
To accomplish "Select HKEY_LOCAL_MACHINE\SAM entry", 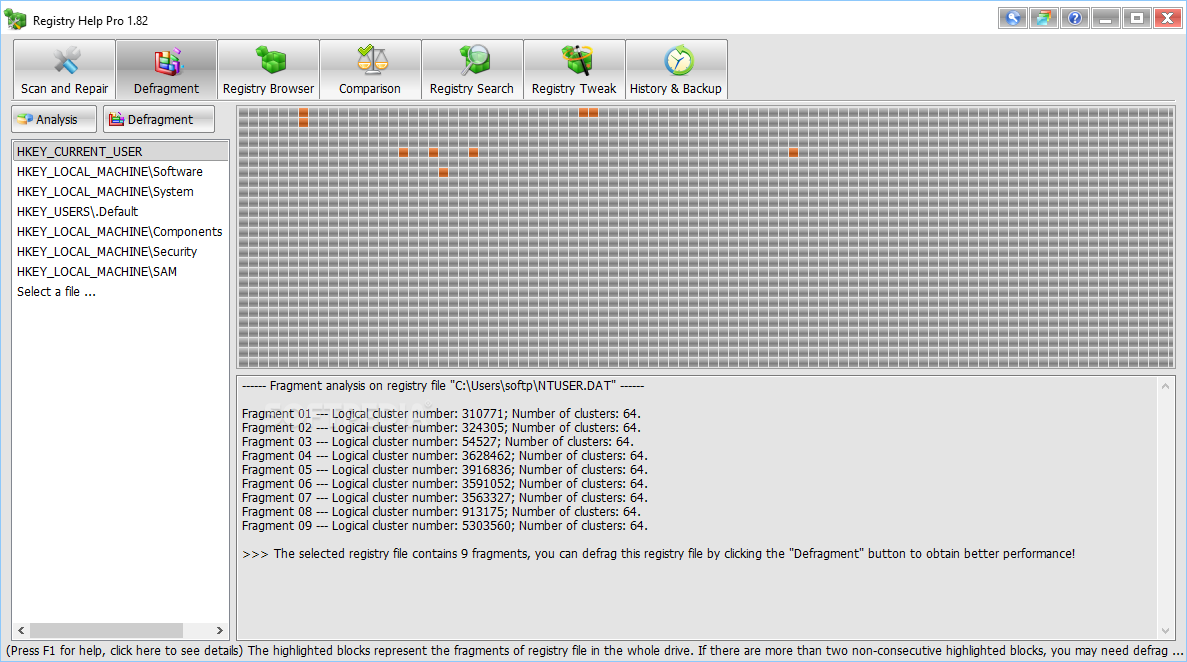I will [x=120, y=271].
